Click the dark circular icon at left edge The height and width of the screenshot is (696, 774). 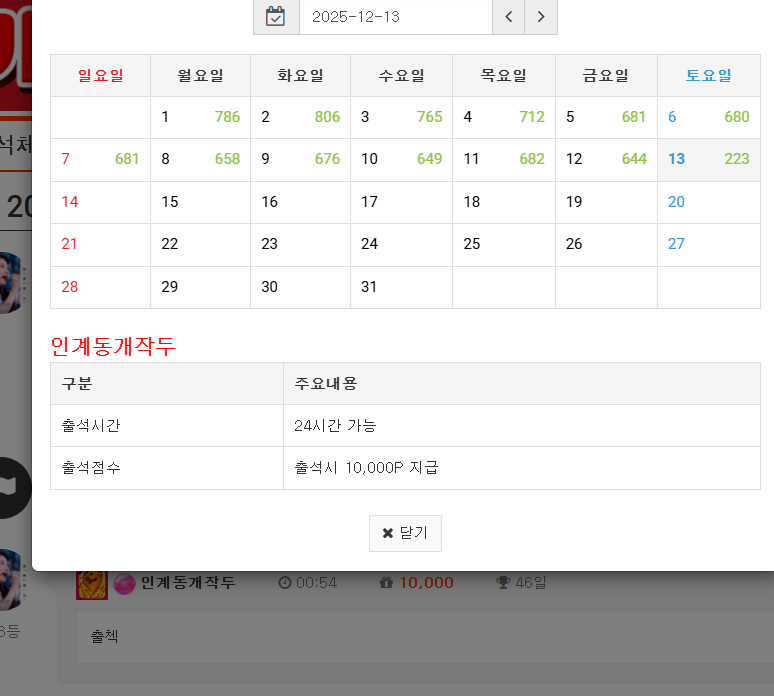[12, 488]
